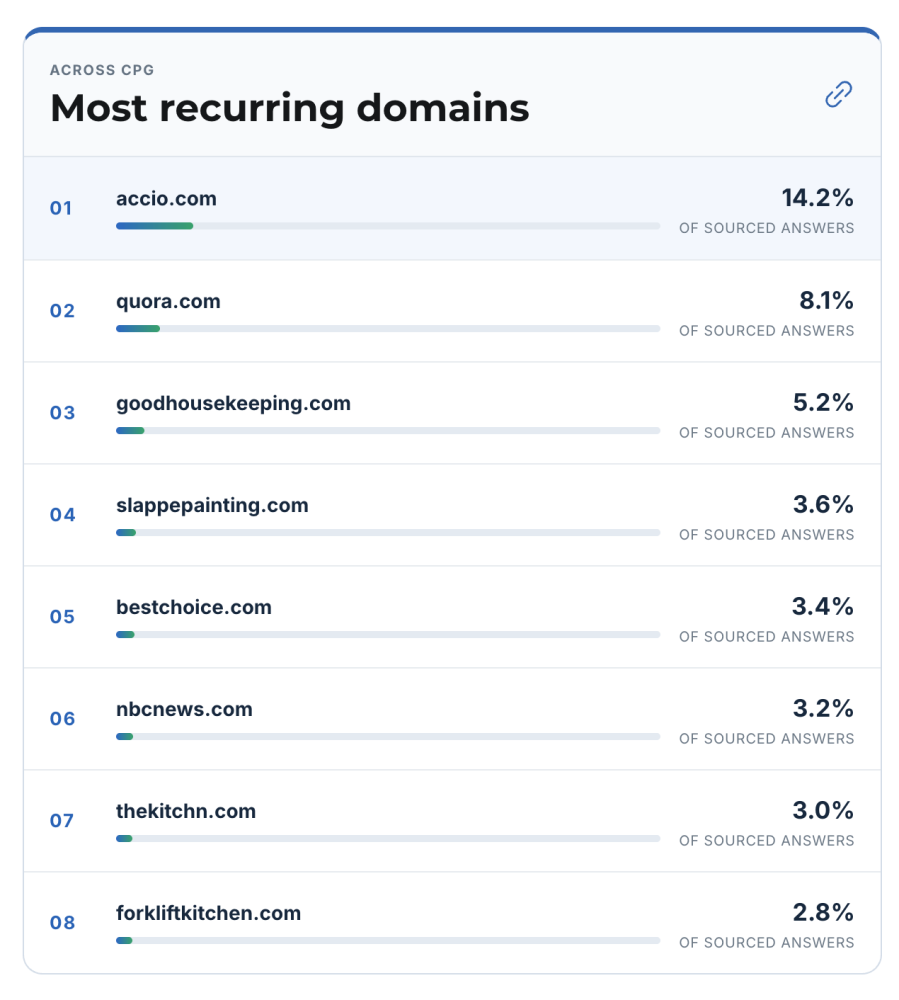Click the progress bar under thekitchn.com

pos(388,839)
